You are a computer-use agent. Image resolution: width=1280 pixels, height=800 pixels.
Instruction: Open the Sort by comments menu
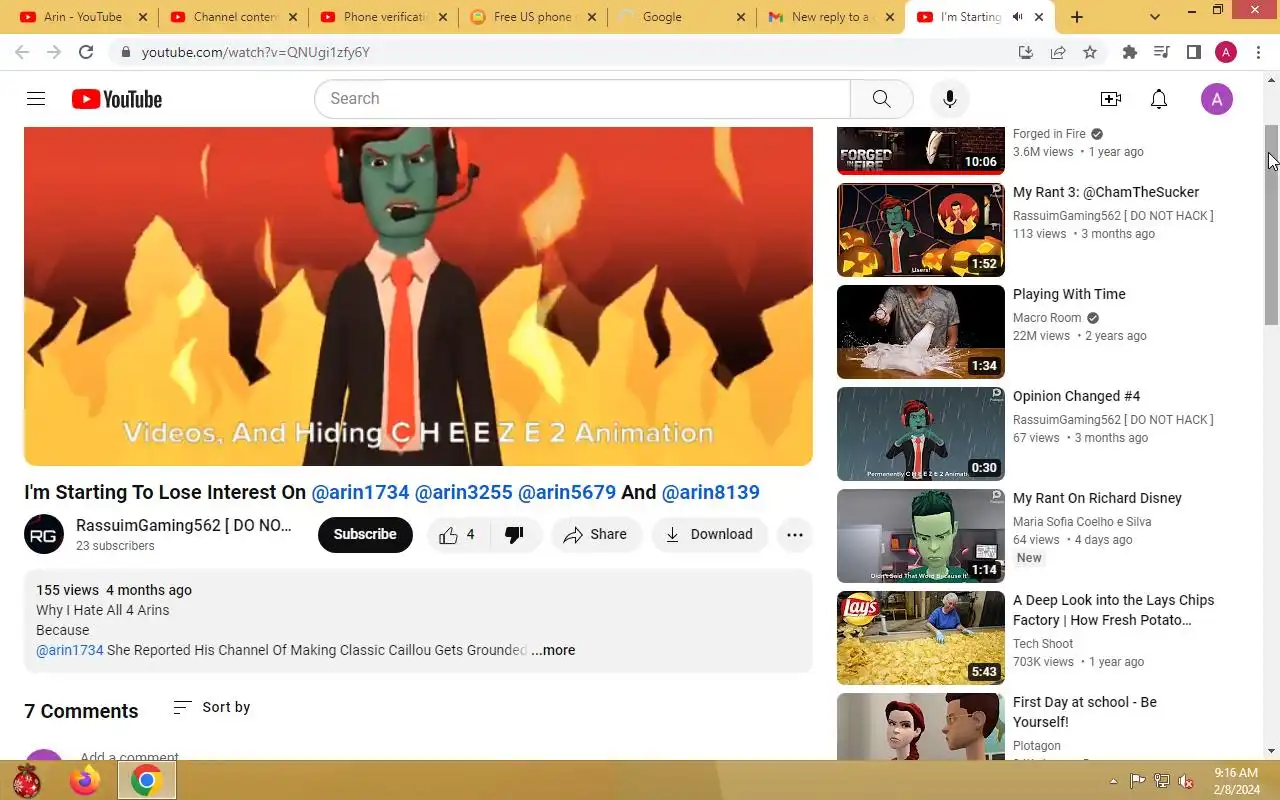(x=211, y=707)
